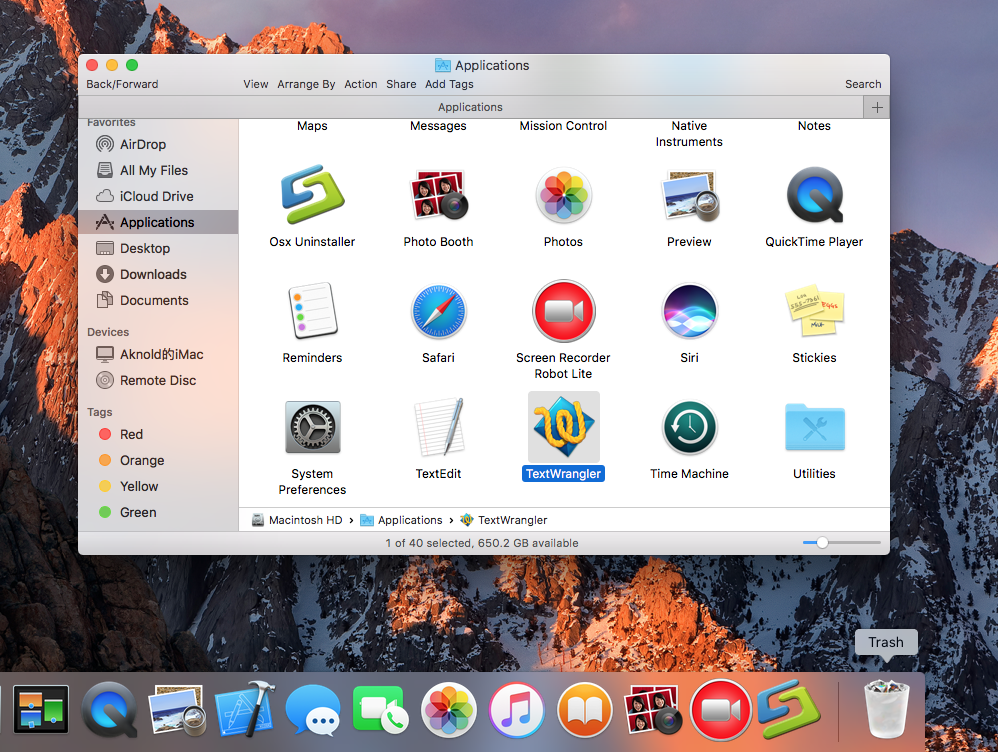Select the TextEdit icon
This screenshot has width=998, height=752.
[x=438, y=427]
